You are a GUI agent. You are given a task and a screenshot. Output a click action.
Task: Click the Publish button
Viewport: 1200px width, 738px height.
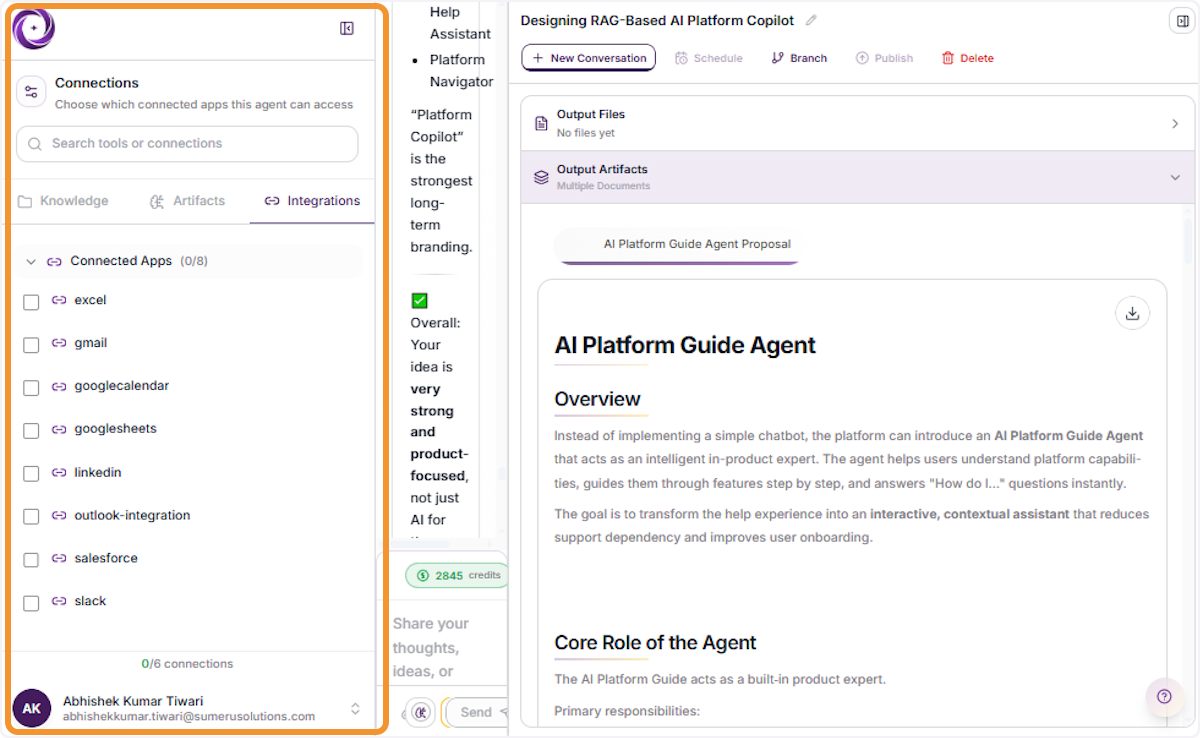pyautogui.click(x=884, y=58)
